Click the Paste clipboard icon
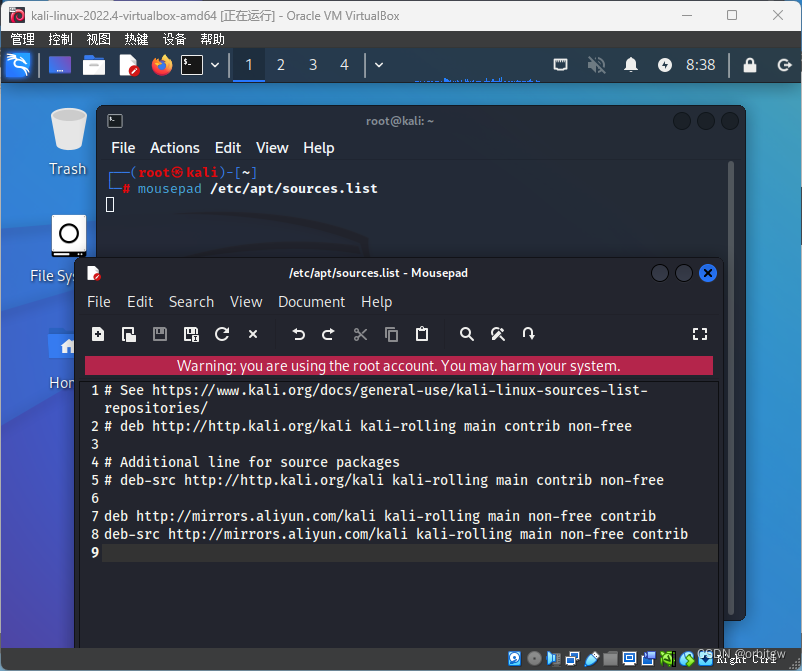Viewport: 802px width, 671px height. coord(422,334)
